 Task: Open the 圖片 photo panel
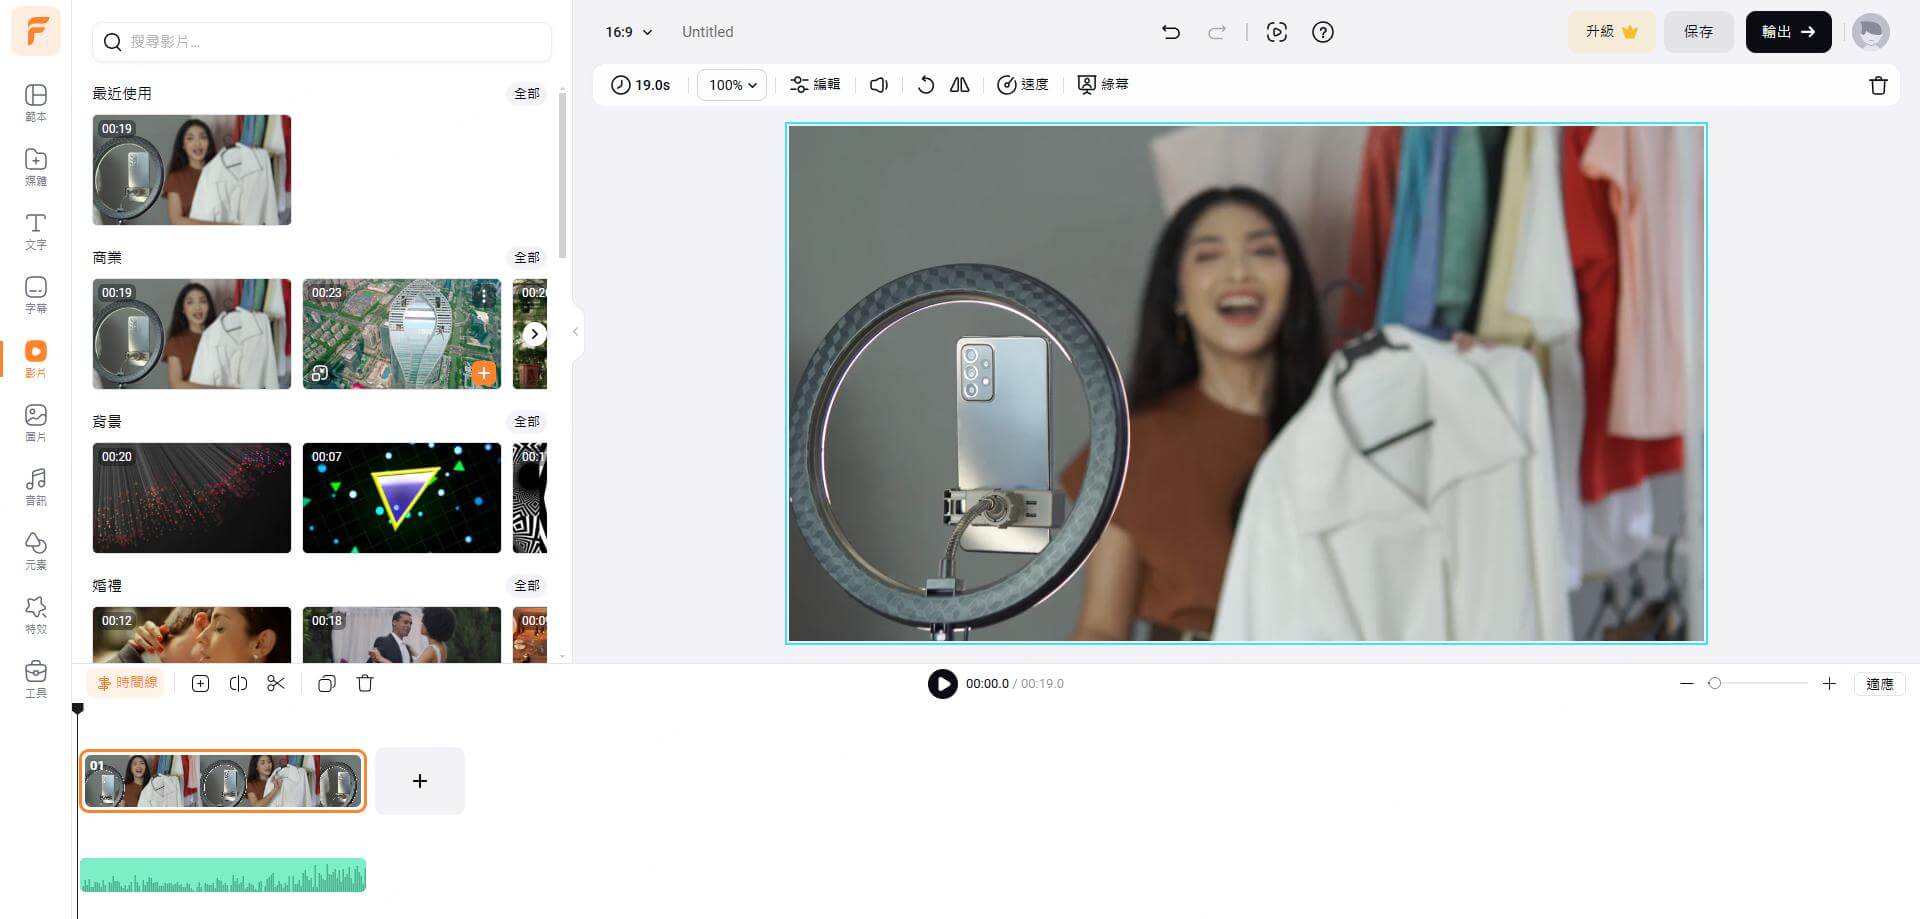pos(35,423)
